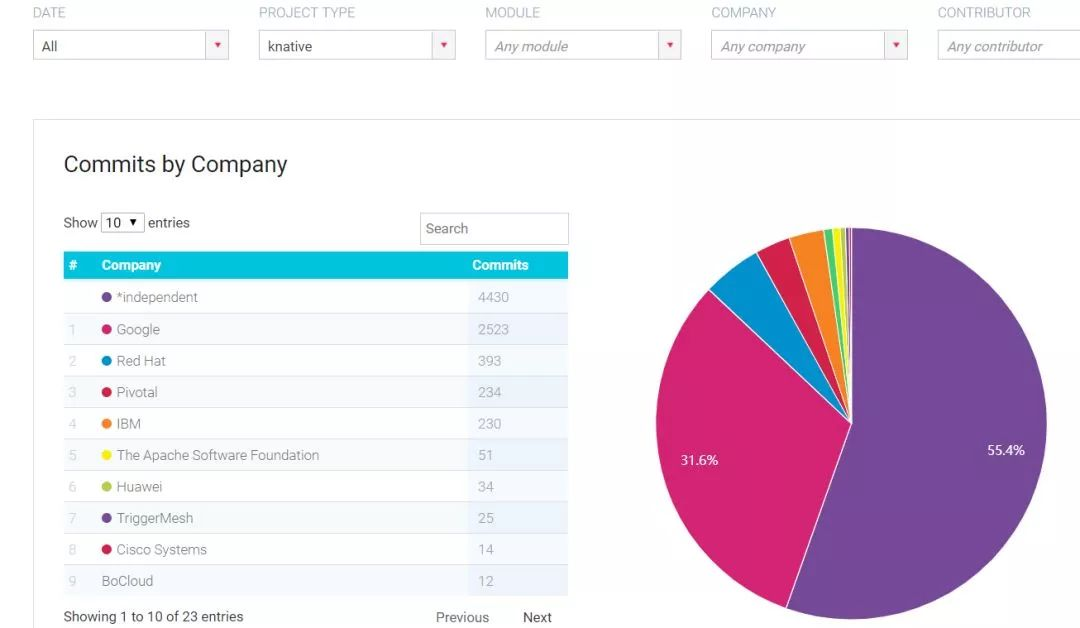
Task: Open the Any company dropdown
Action: point(809,45)
